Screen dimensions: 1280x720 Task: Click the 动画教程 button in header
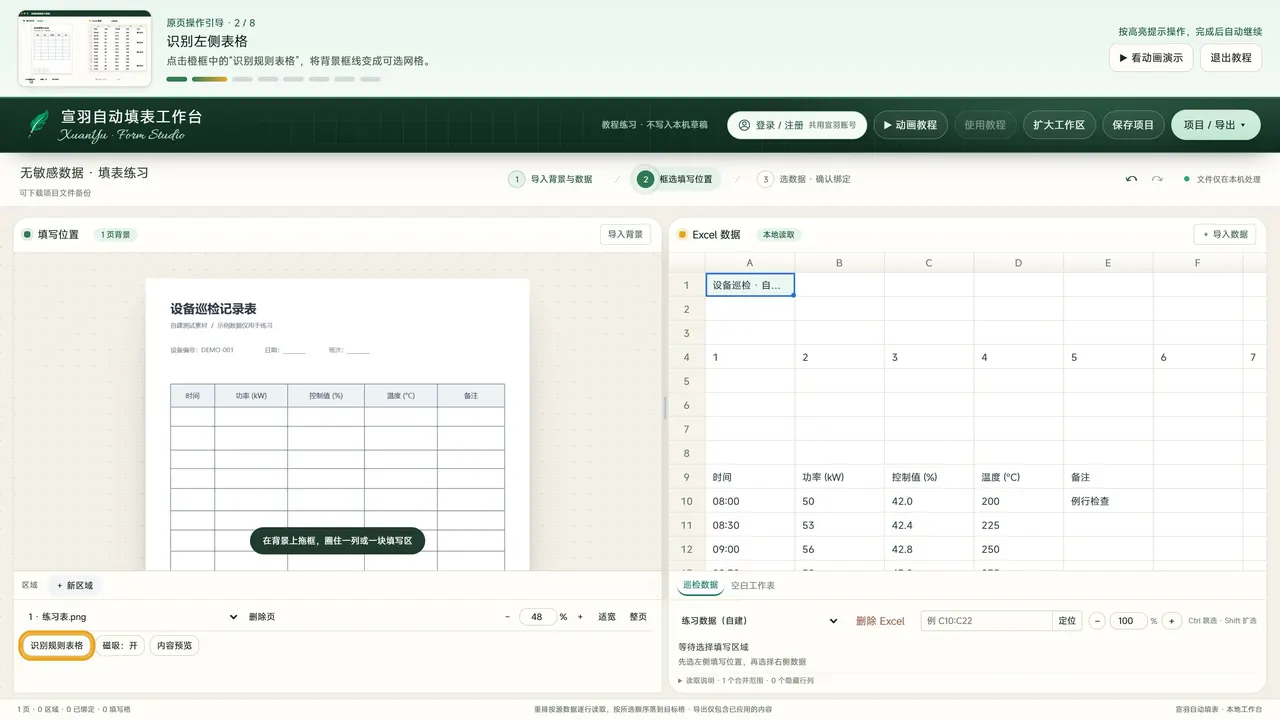(x=911, y=125)
